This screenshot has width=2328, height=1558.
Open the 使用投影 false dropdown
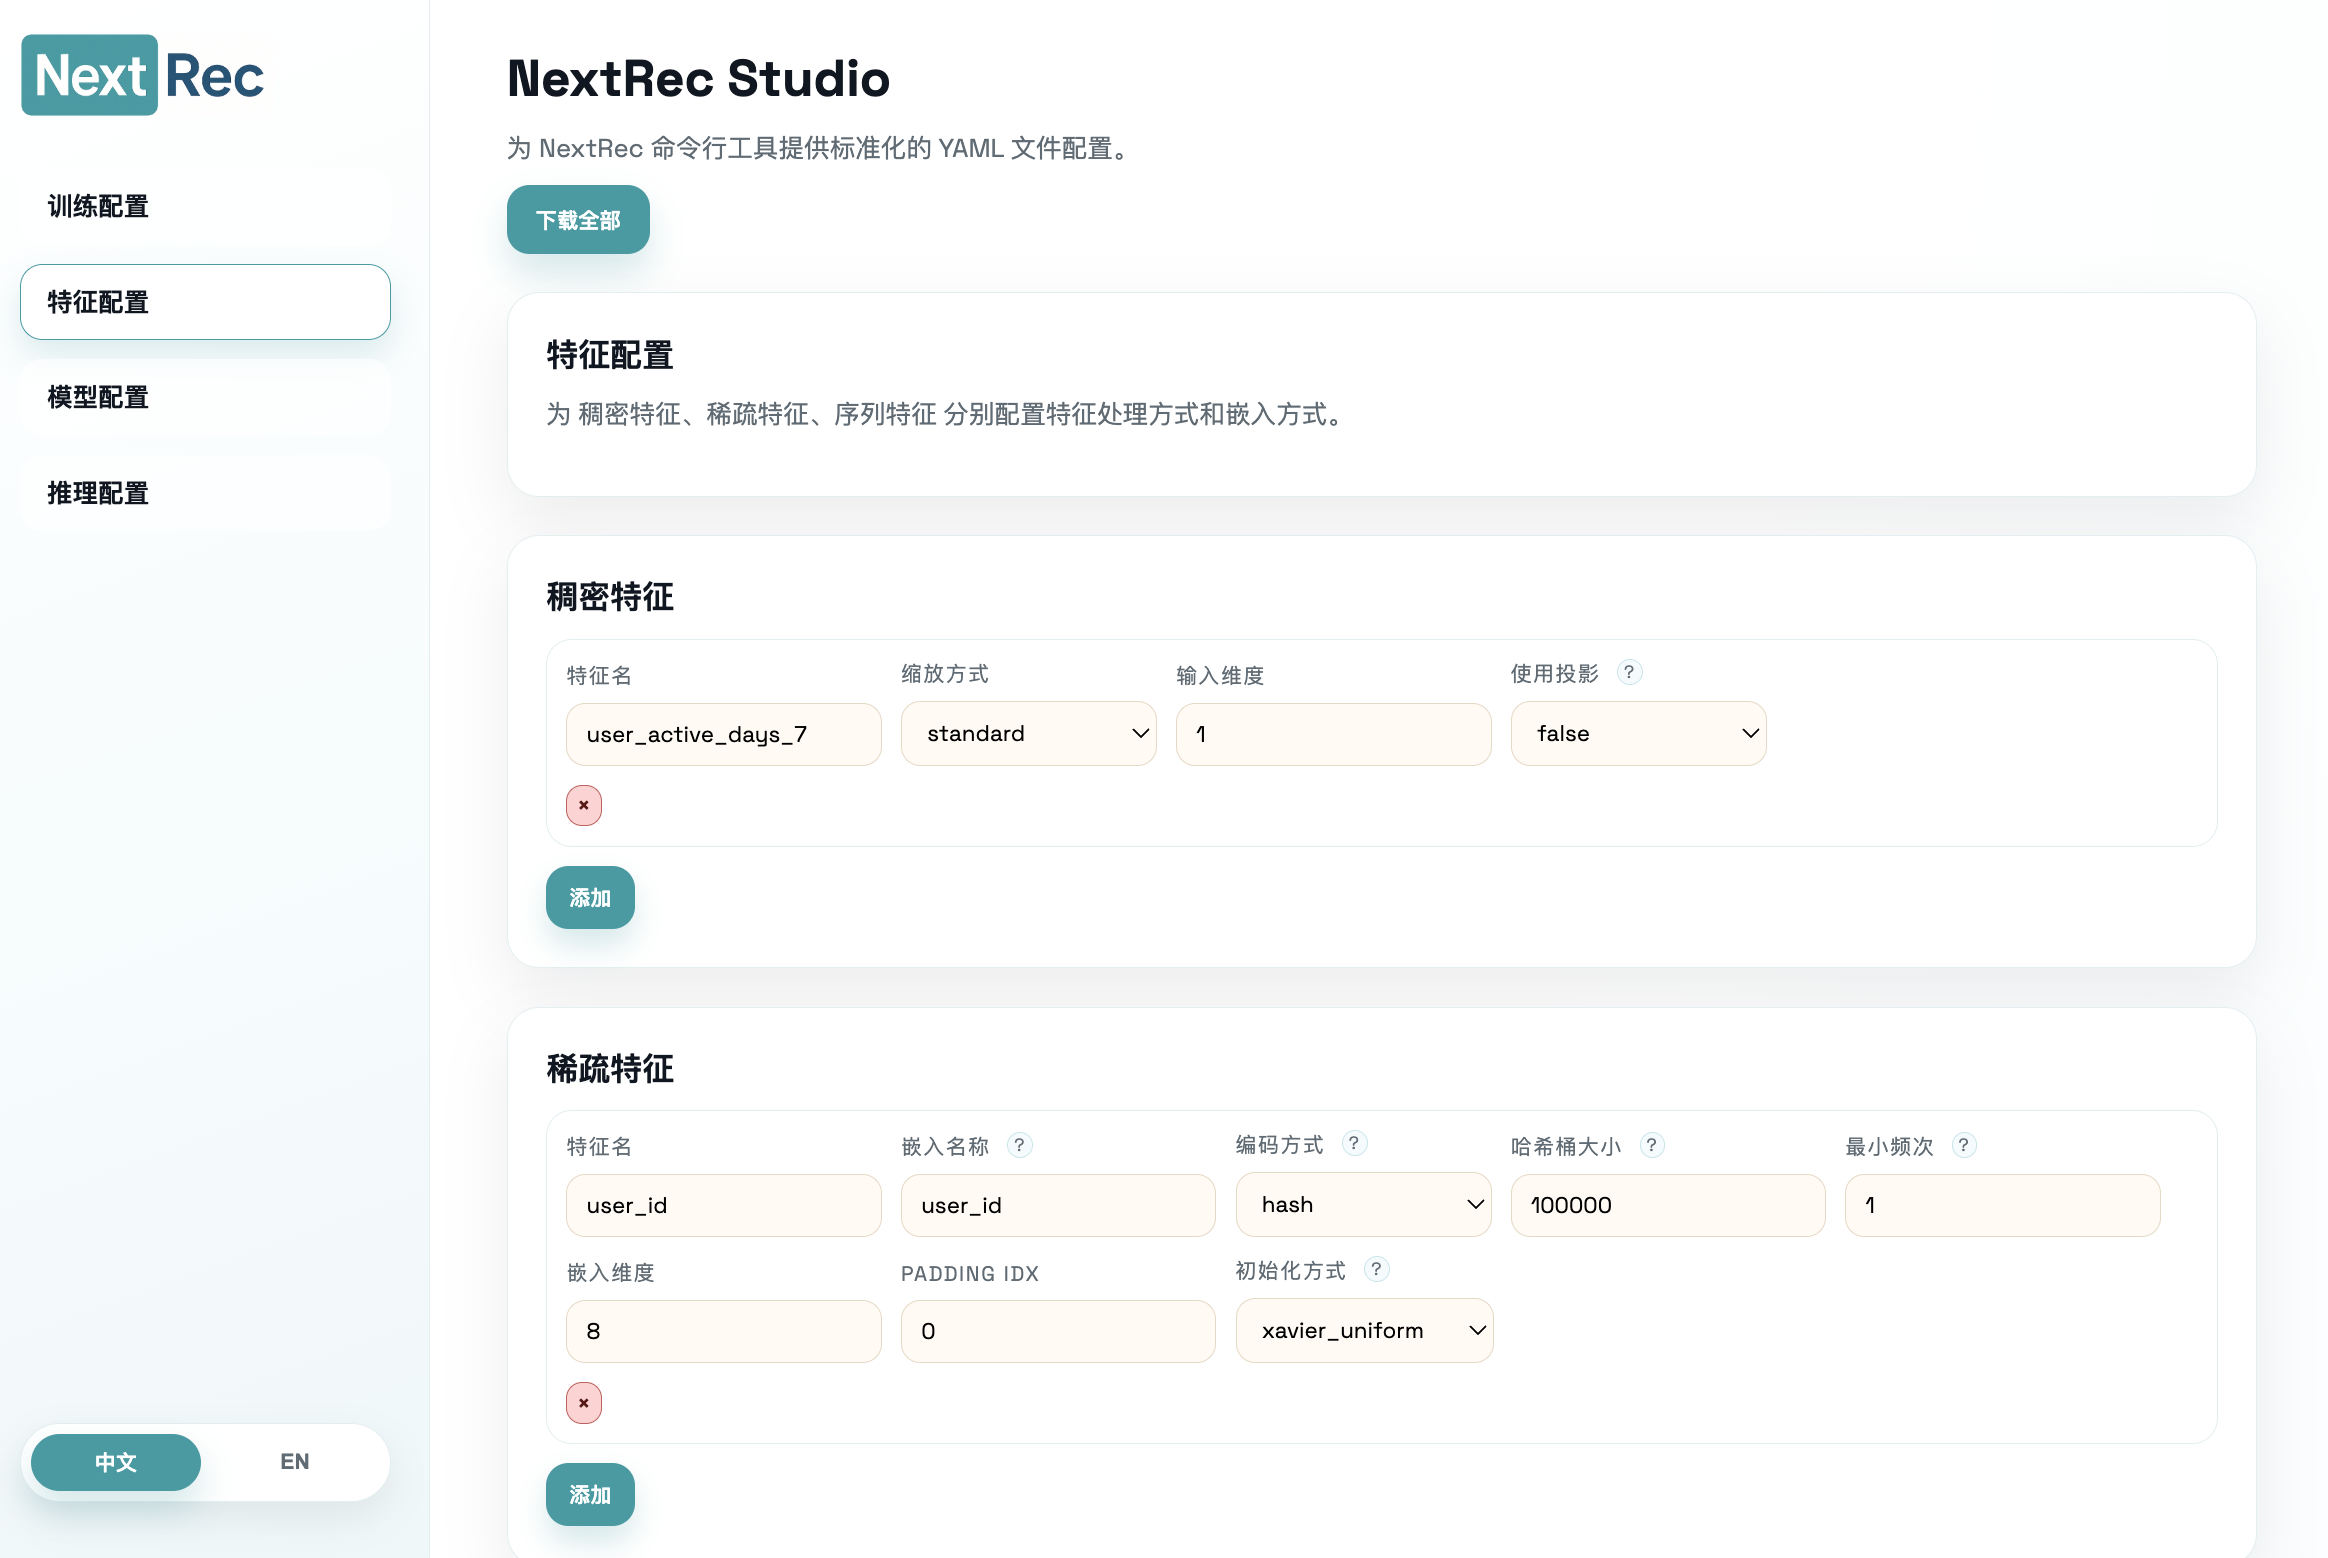pyautogui.click(x=1638, y=733)
